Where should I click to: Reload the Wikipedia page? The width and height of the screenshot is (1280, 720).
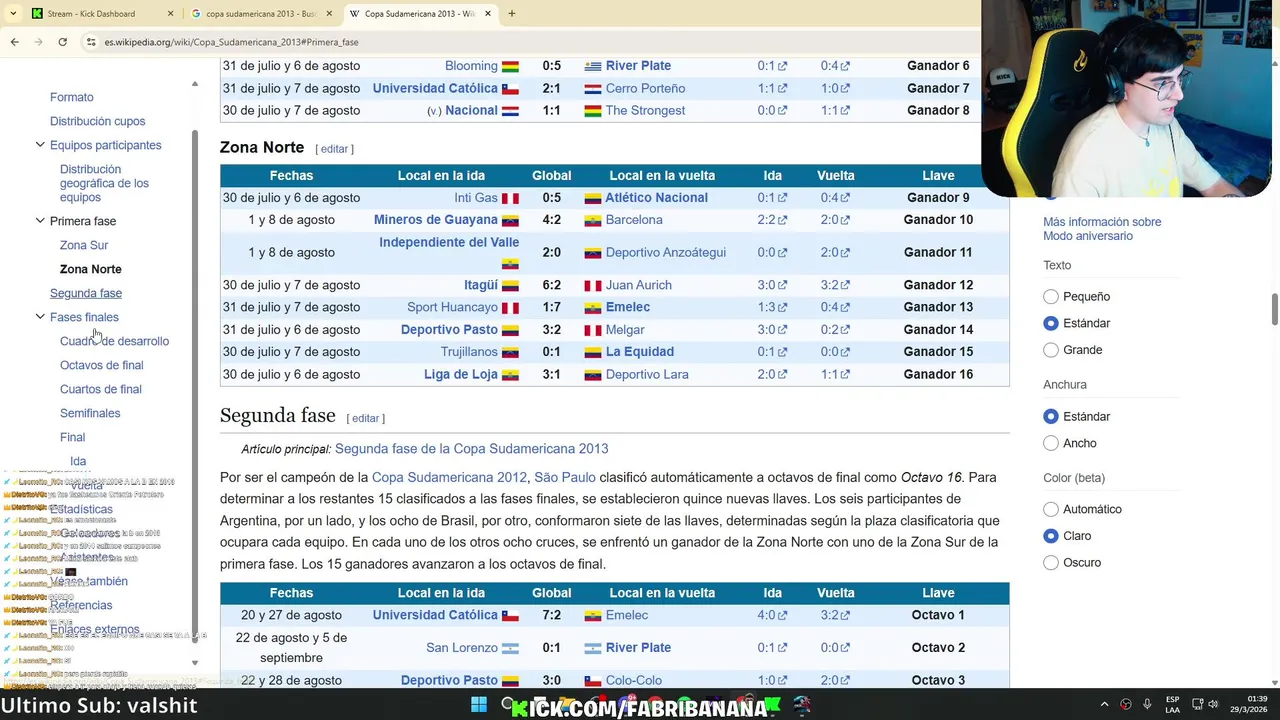[x=62, y=42]
